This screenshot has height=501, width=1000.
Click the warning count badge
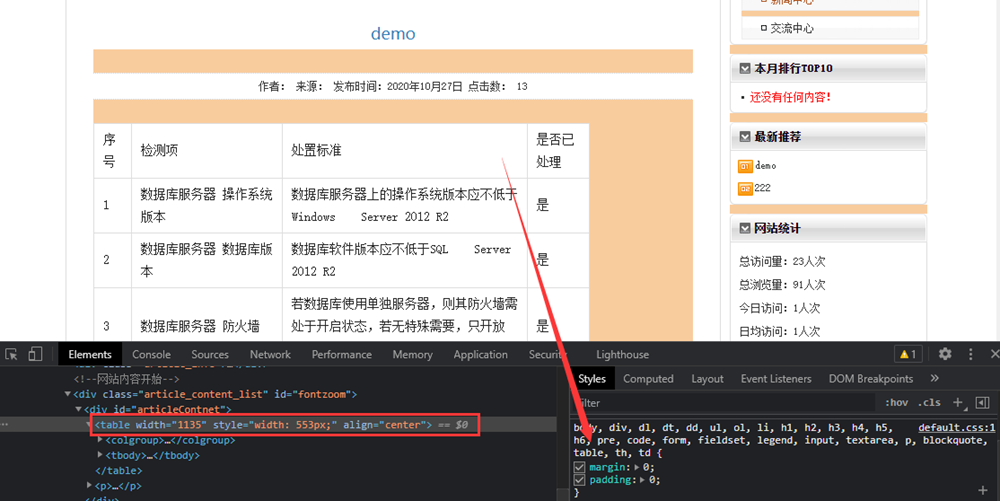[x=907, y=354]
